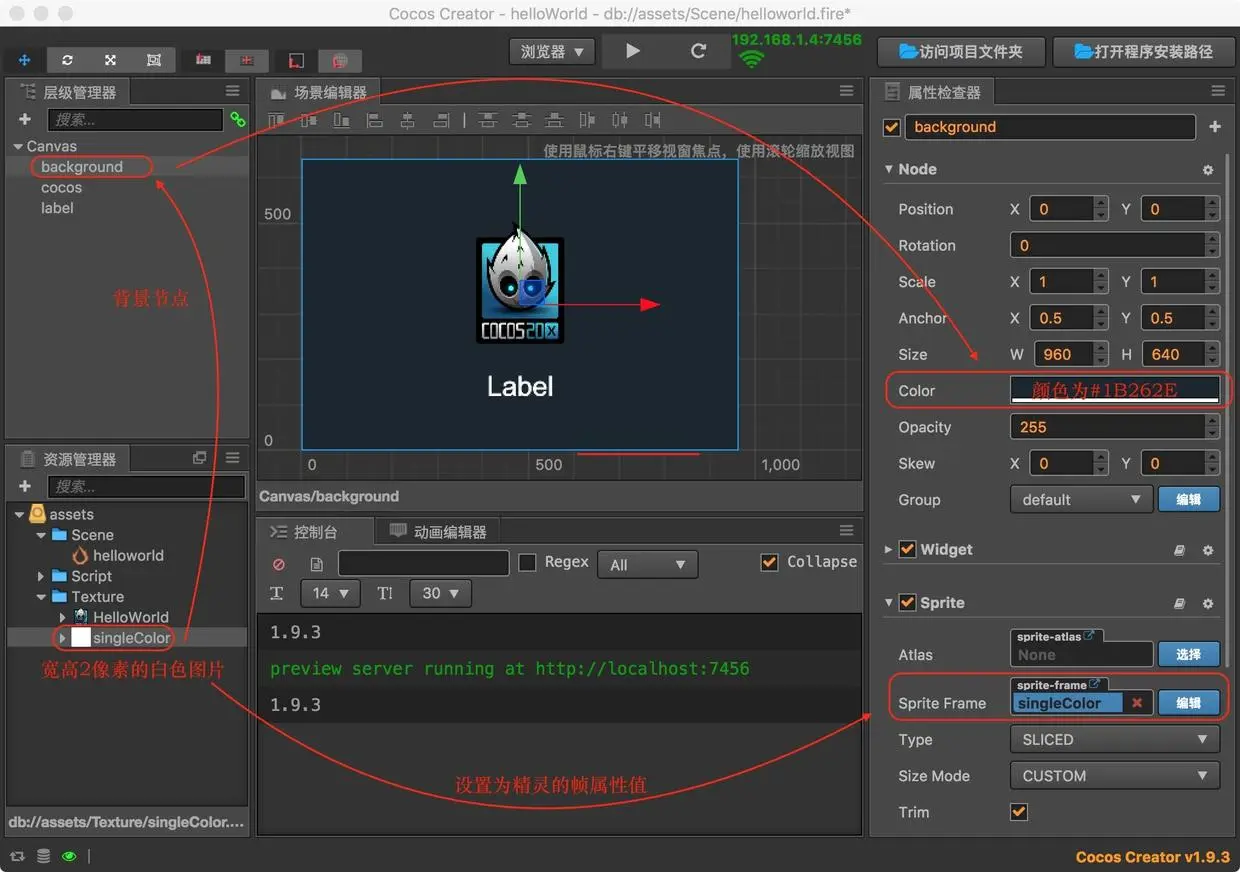This screenshot has height=872, width=1240.
Task: Select the 属性检查器 tab
Action: (933, 92)
